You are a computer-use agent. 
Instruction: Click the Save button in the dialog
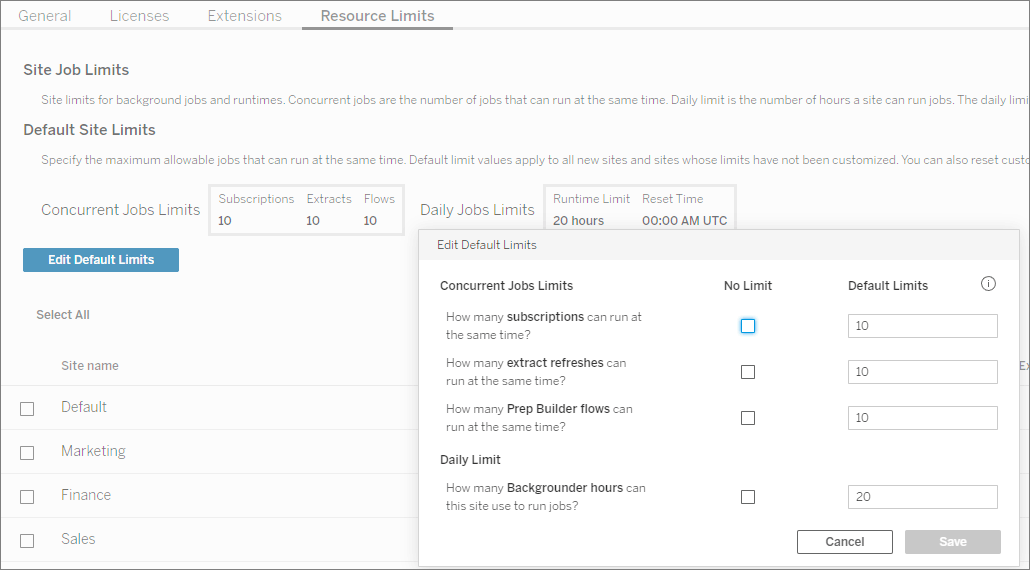pyautogui.click(x=952, y=542)
